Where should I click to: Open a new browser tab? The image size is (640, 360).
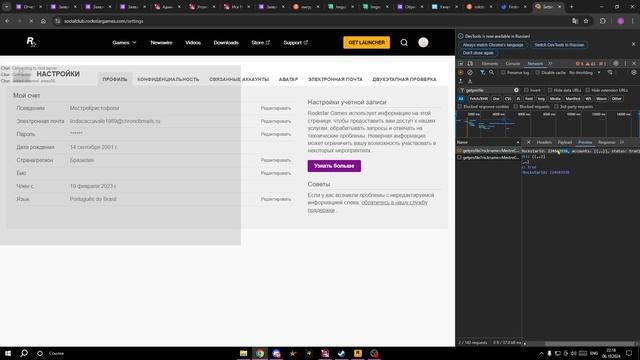click(571, 7)
